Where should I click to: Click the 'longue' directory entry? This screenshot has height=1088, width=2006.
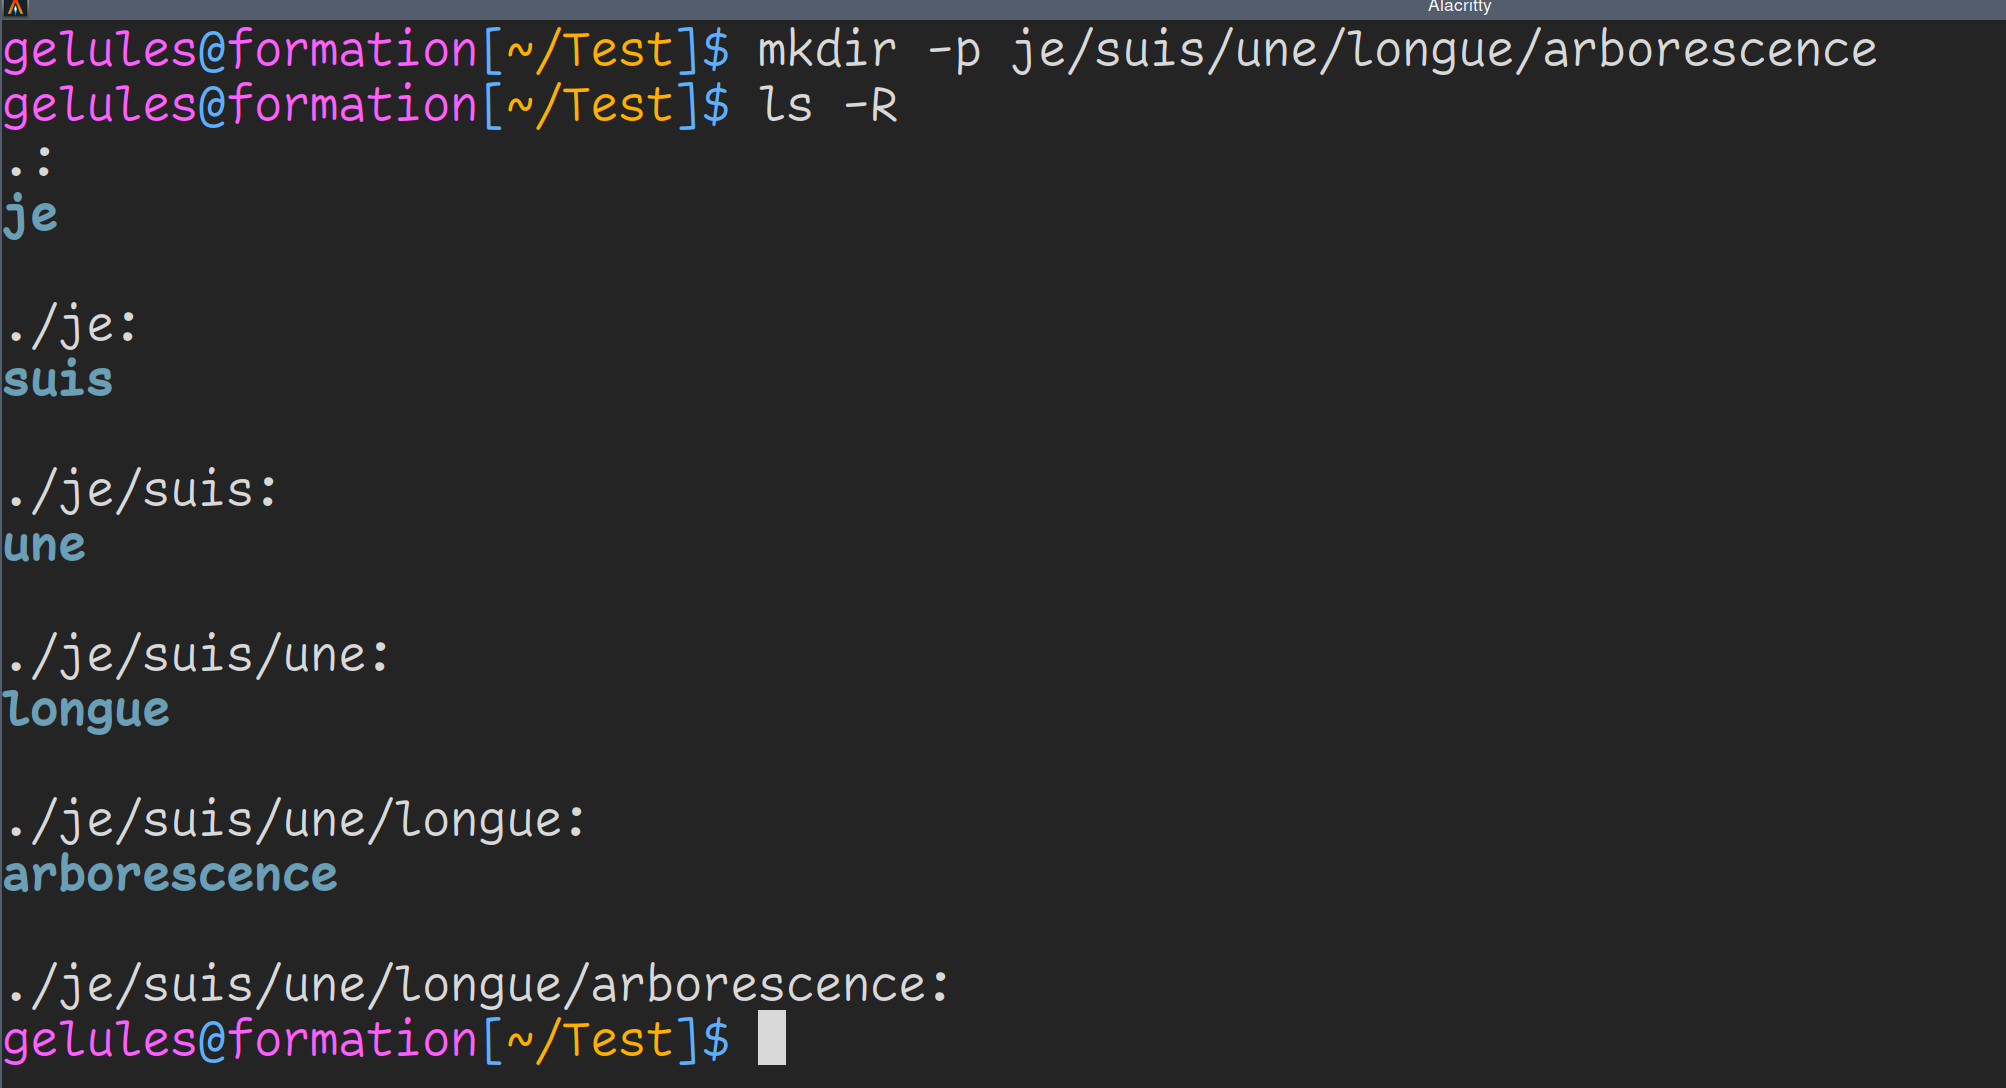87,711
